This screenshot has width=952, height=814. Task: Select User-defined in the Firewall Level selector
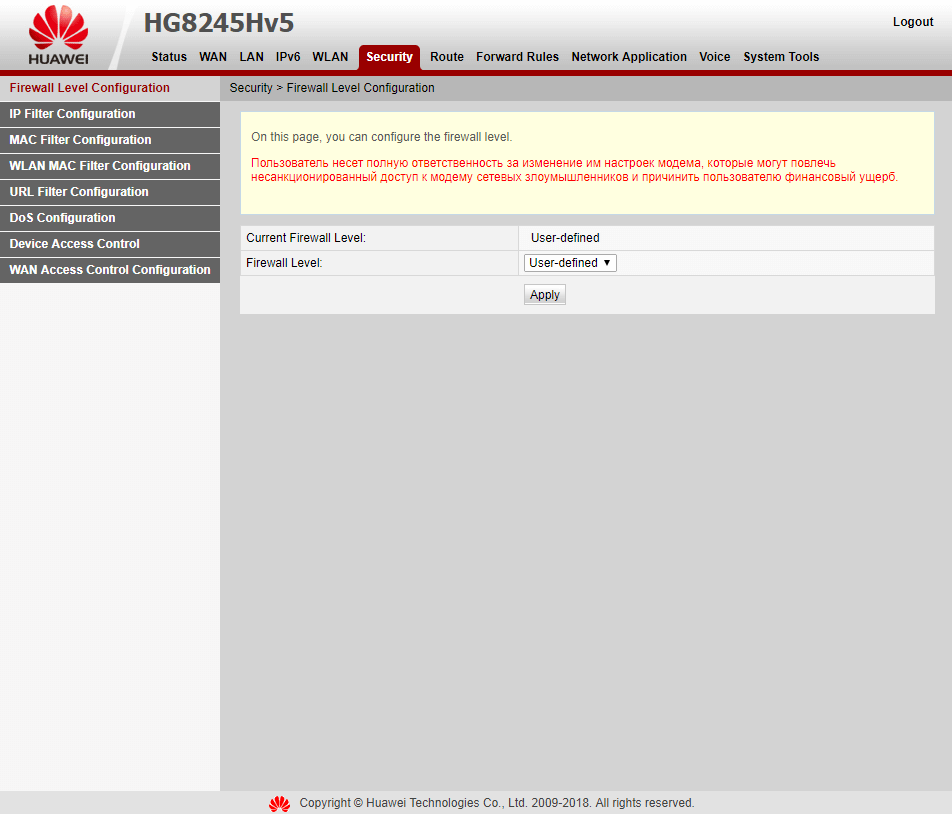(569, 262)
